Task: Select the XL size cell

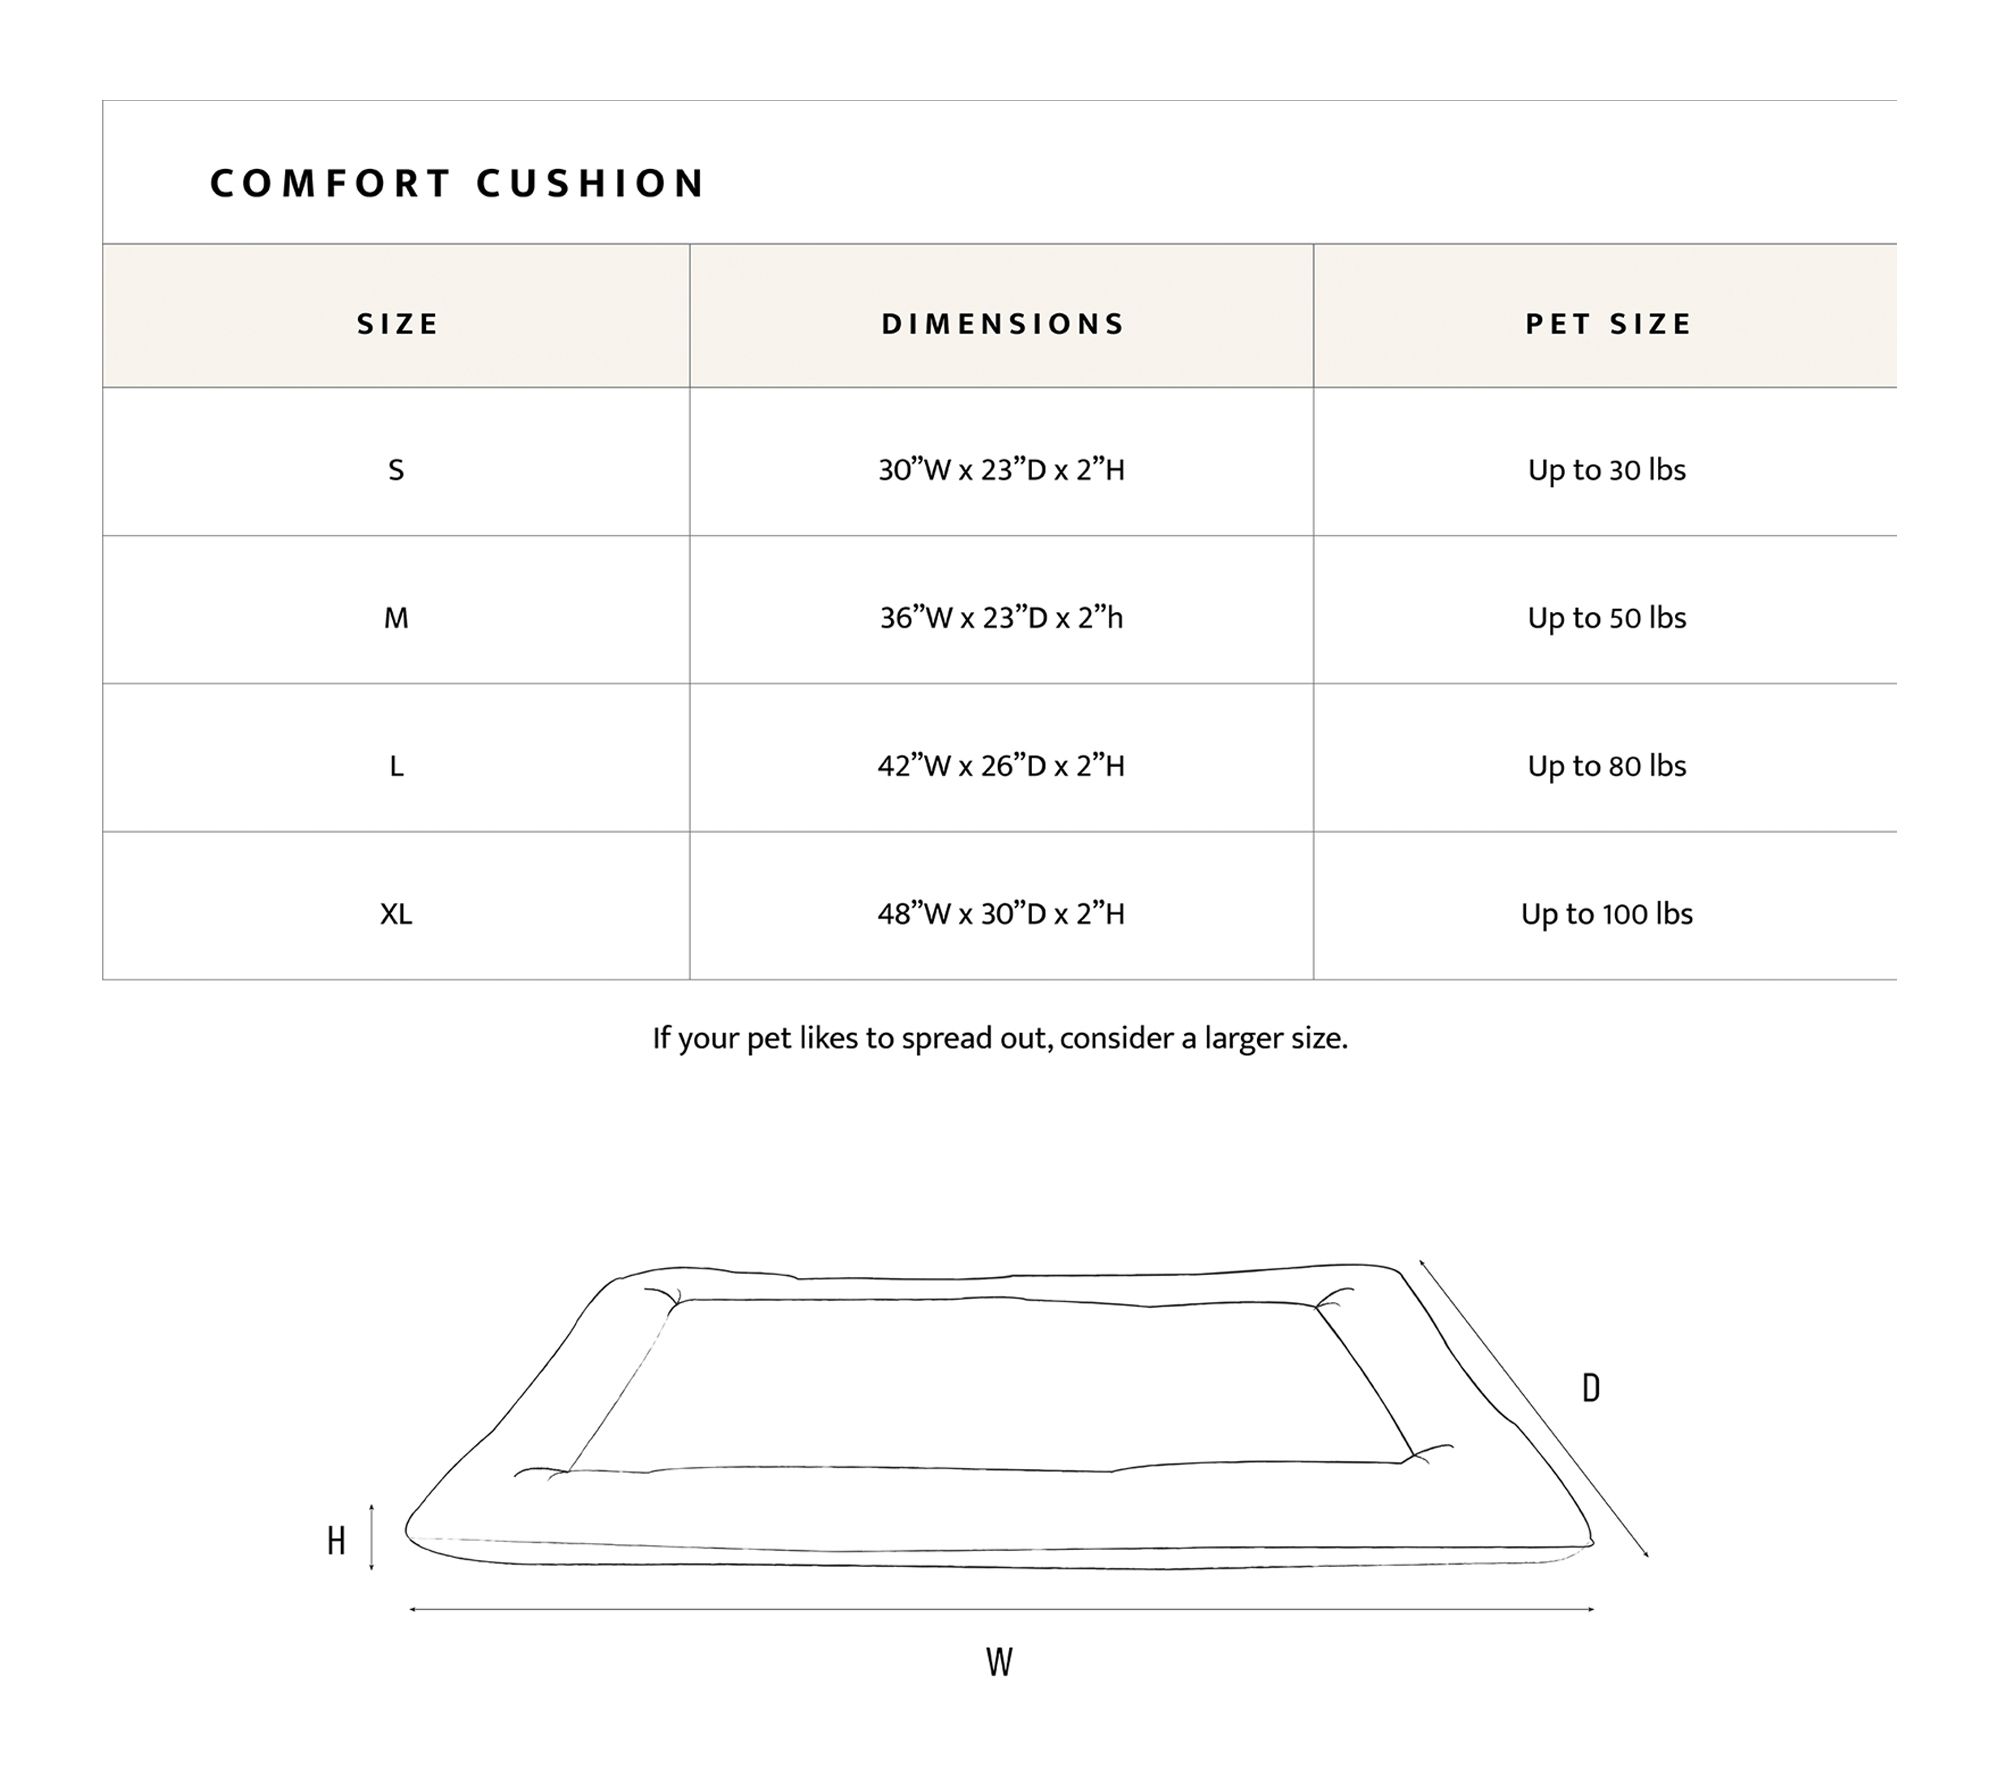Action: tap(396, 914)
